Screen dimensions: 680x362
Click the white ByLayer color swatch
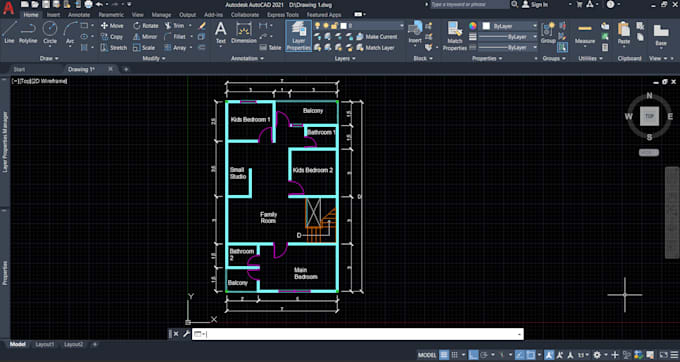(487, 26)
